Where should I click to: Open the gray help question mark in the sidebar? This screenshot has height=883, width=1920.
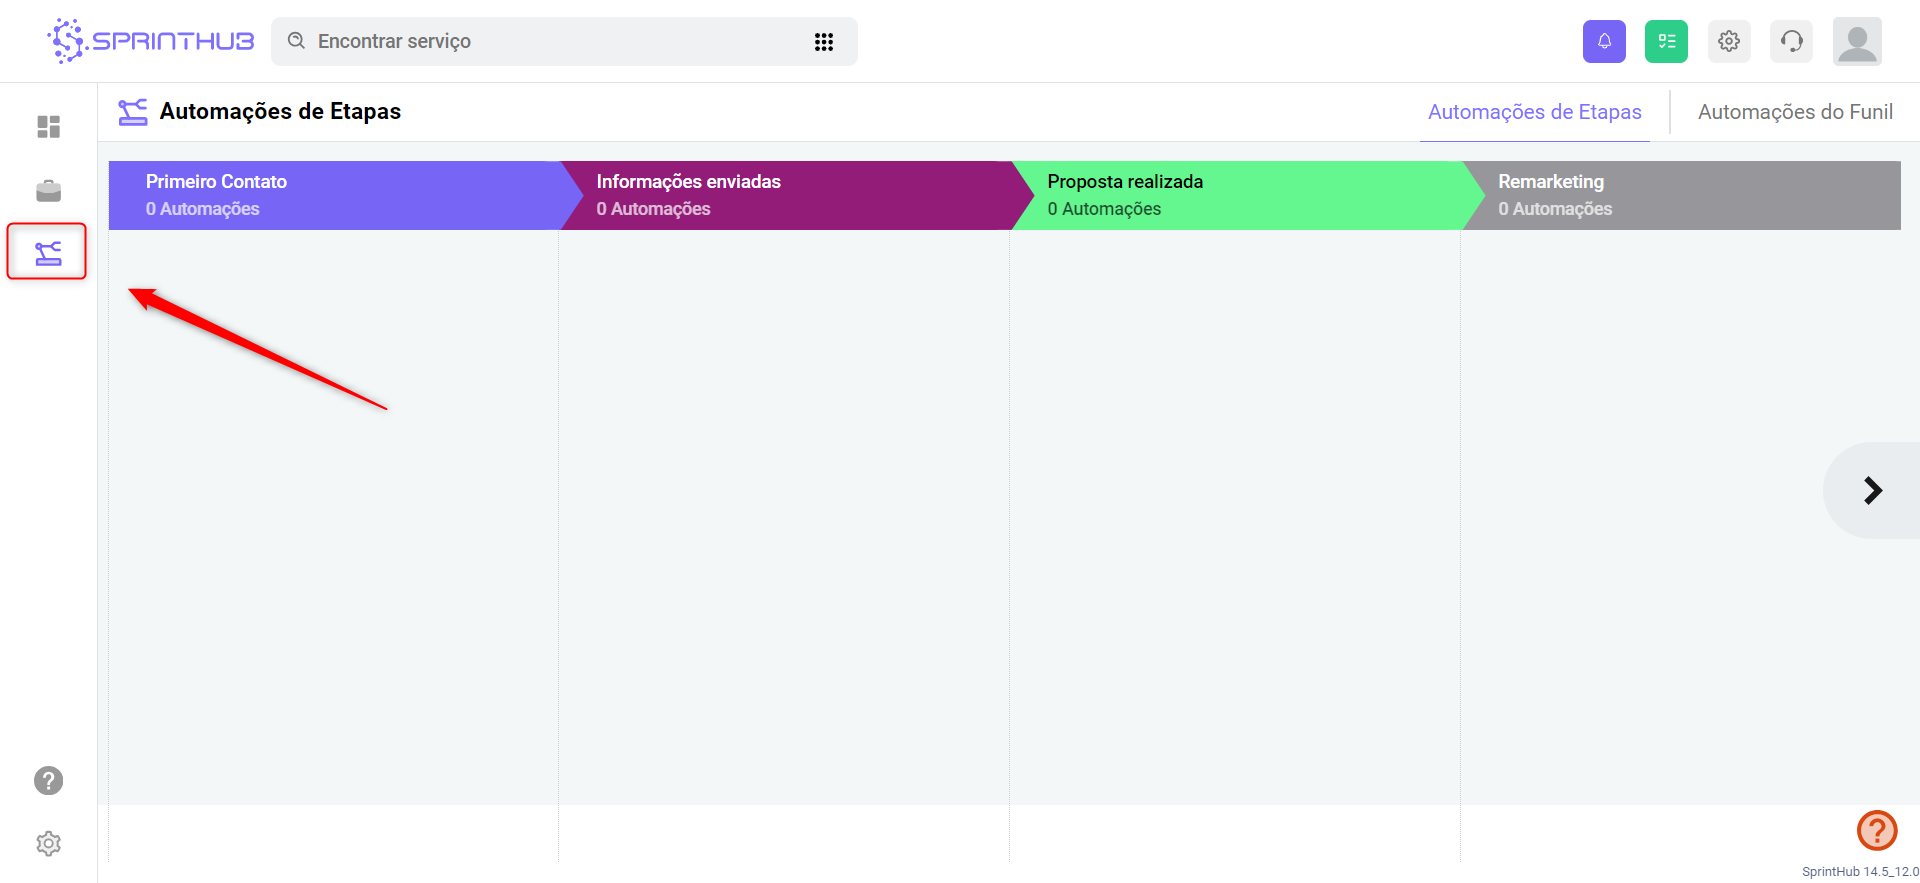tap(48, 781)
